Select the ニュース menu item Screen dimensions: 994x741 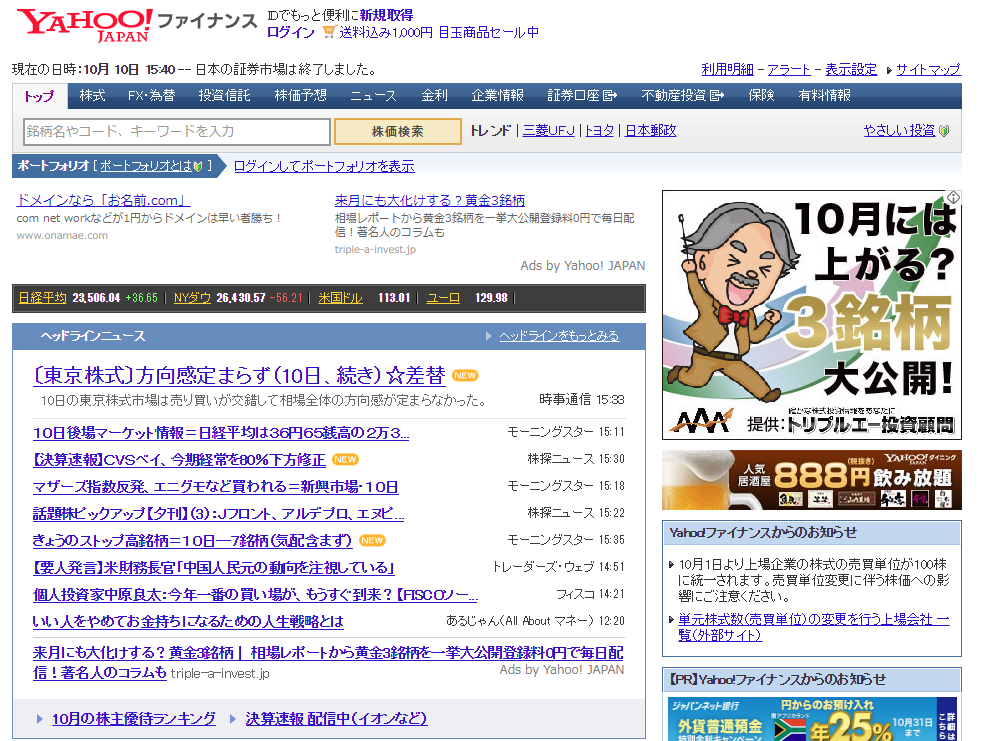373,96
